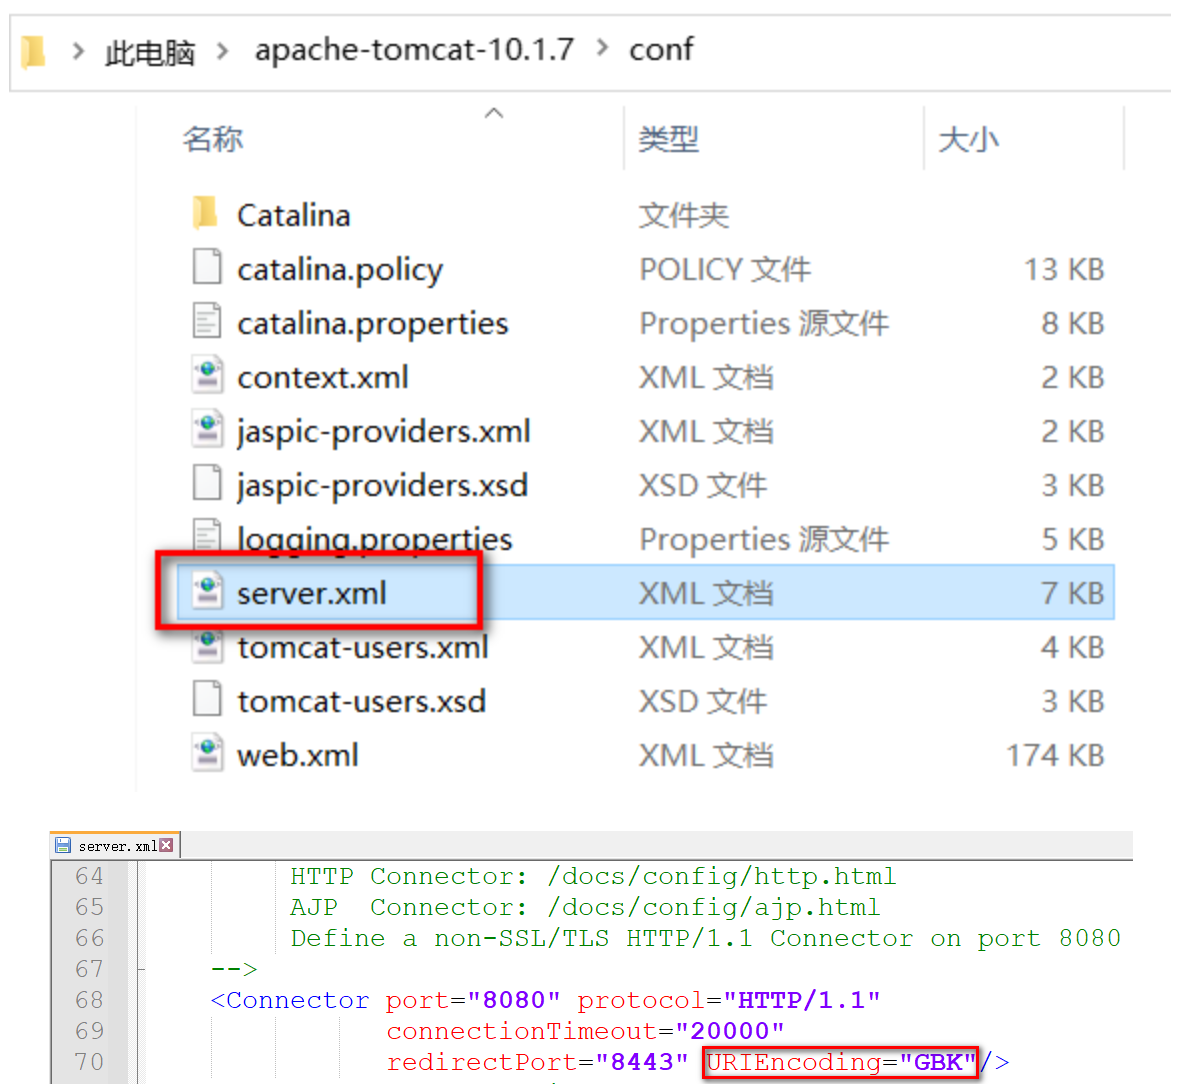Place cursor on /docs/config/http.html text
The height and width of the screenshot is (1087, 1199).
722,877
